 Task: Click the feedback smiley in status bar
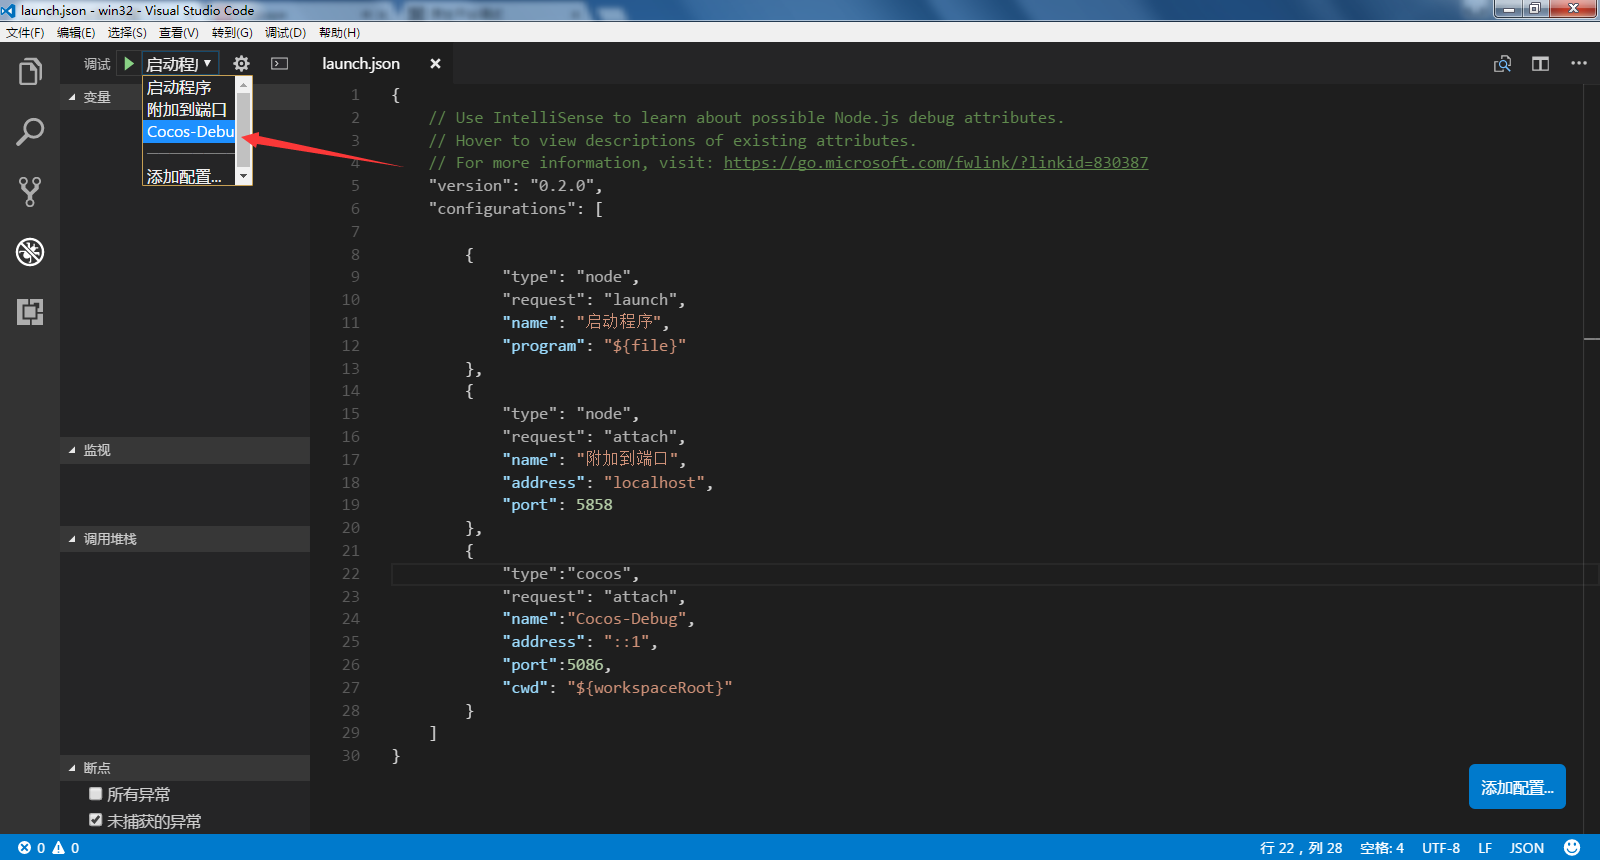pyautogui.click(x=1572, y=847)
